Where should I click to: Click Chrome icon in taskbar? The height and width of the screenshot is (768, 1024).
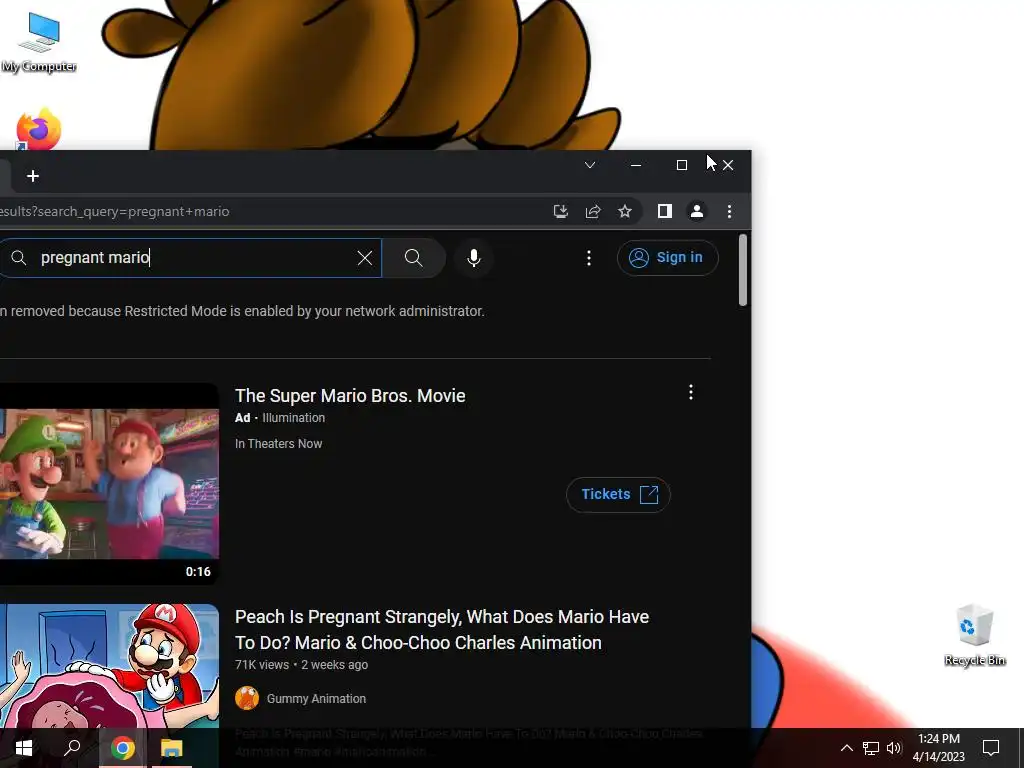(x=122, y=748)
